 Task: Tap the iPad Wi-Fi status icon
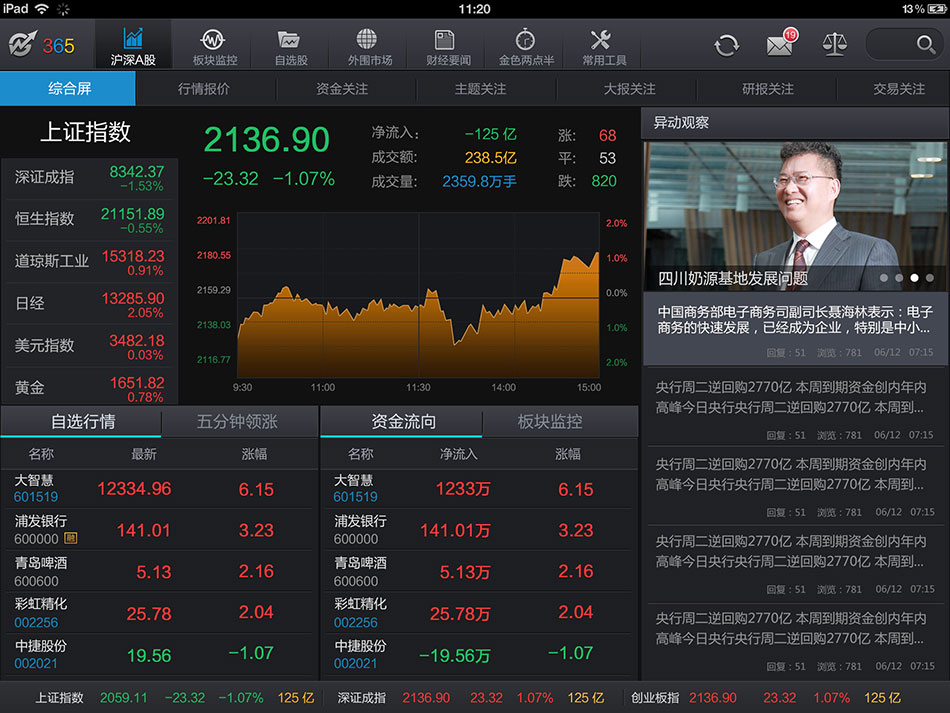tap(42, 8)
